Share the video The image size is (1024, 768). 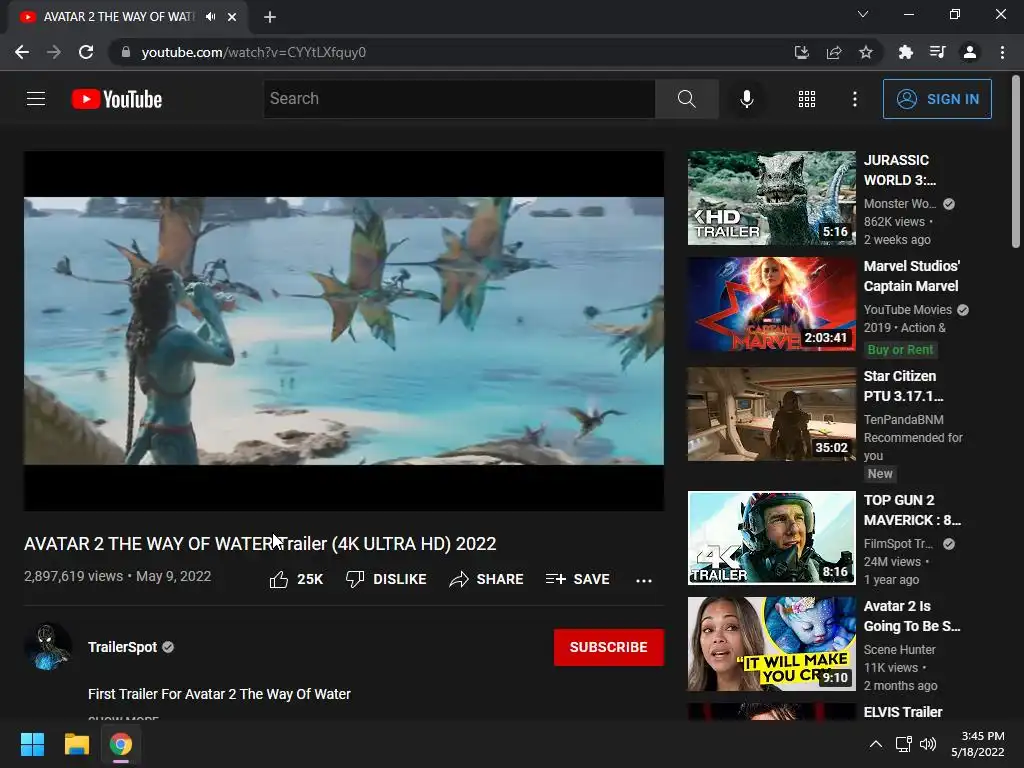487,579
